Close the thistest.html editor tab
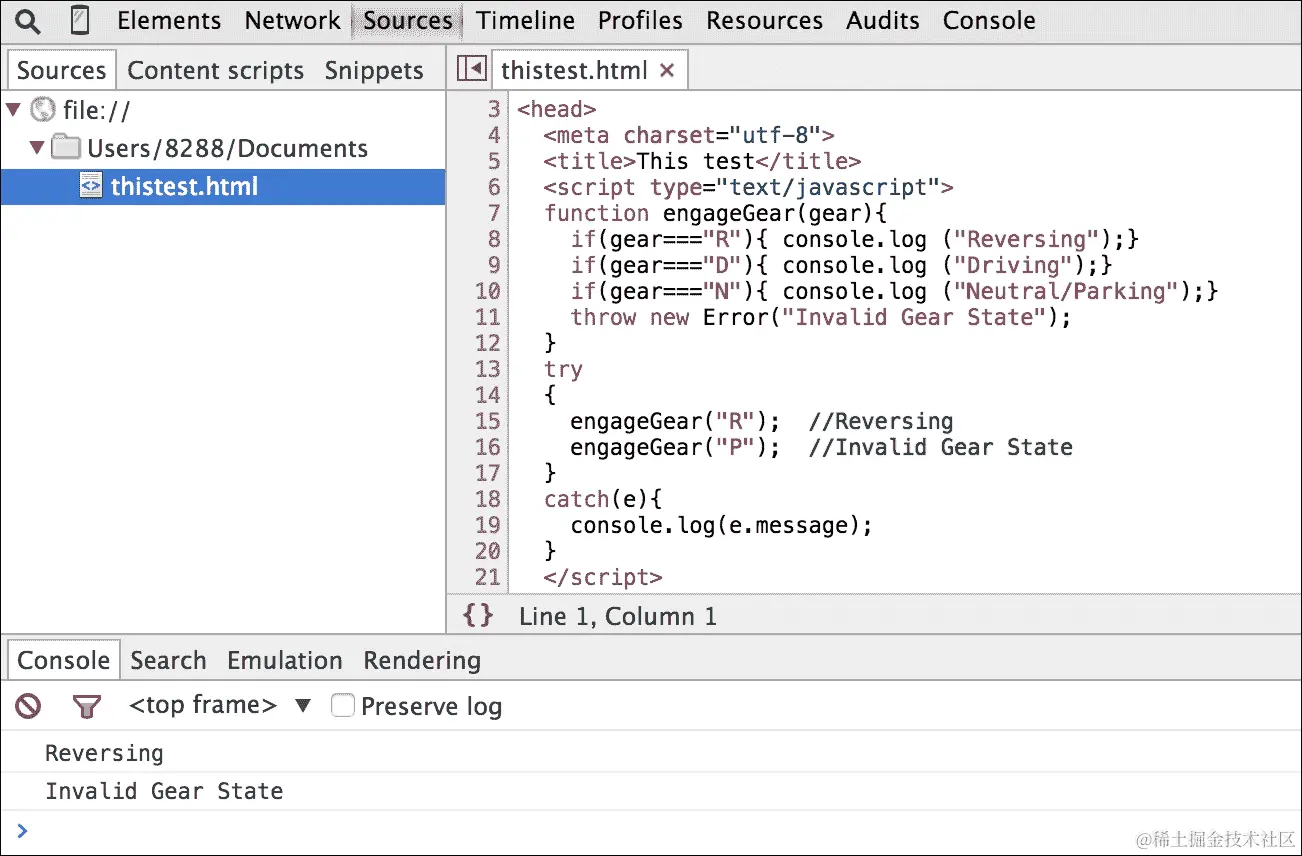 tap(667, 69)
